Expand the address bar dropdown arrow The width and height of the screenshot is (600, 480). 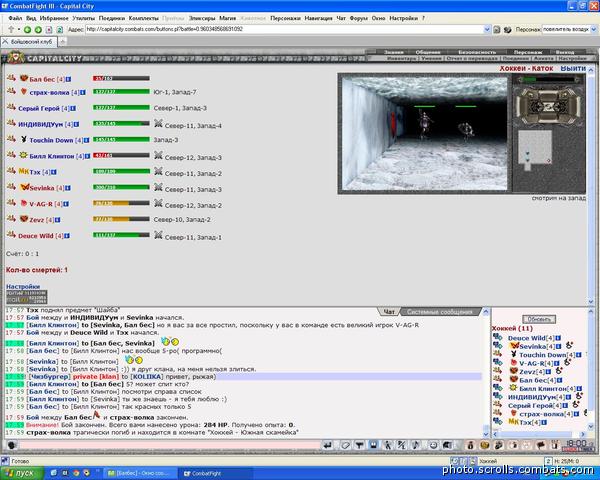pos(487,29)
